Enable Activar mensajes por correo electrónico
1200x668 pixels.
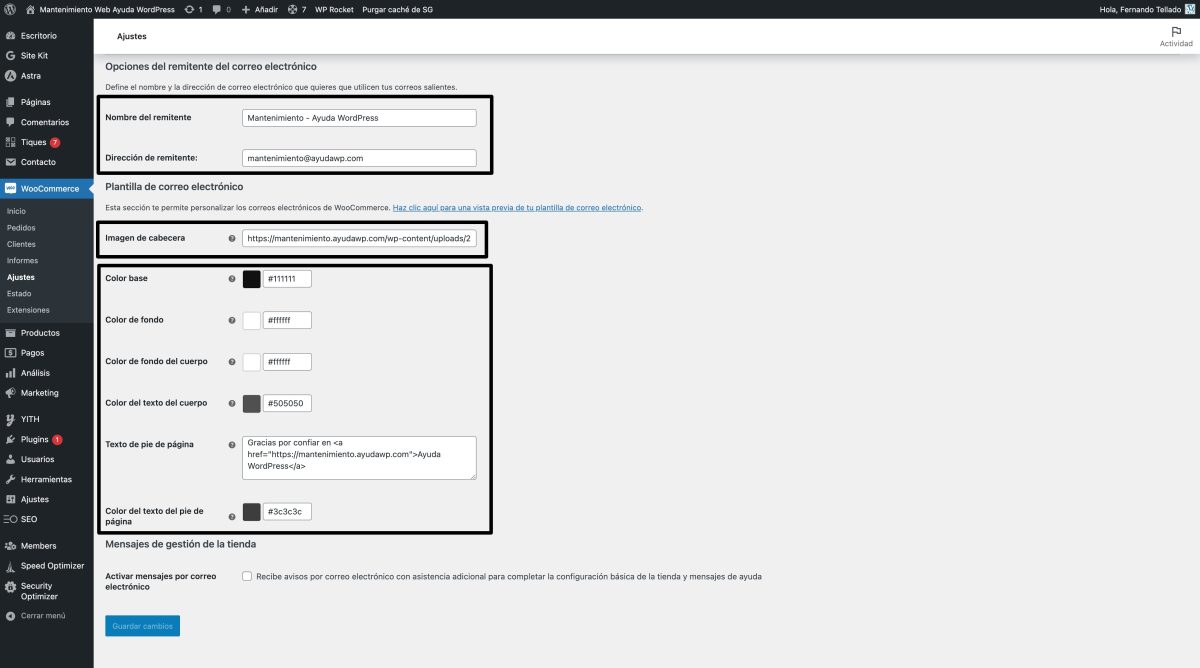point(246,576)
